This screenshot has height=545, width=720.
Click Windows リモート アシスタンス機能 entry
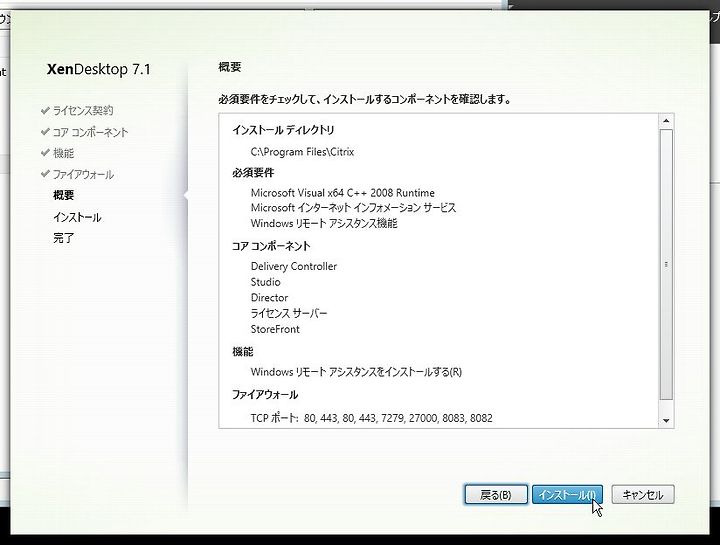coord(324,224)
